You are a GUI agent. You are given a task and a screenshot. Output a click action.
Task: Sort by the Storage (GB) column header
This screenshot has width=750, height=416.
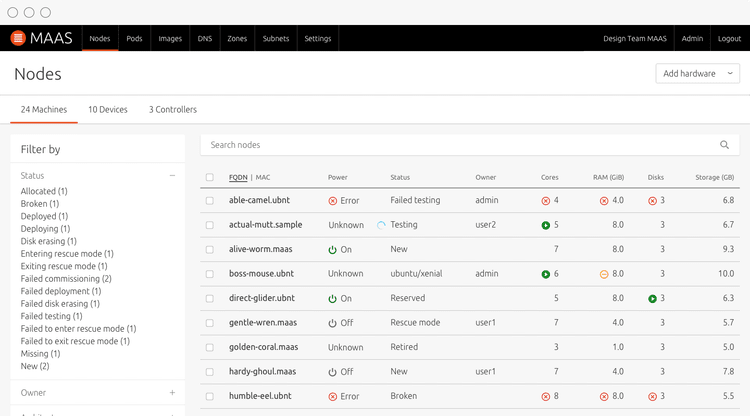point(715,177)
